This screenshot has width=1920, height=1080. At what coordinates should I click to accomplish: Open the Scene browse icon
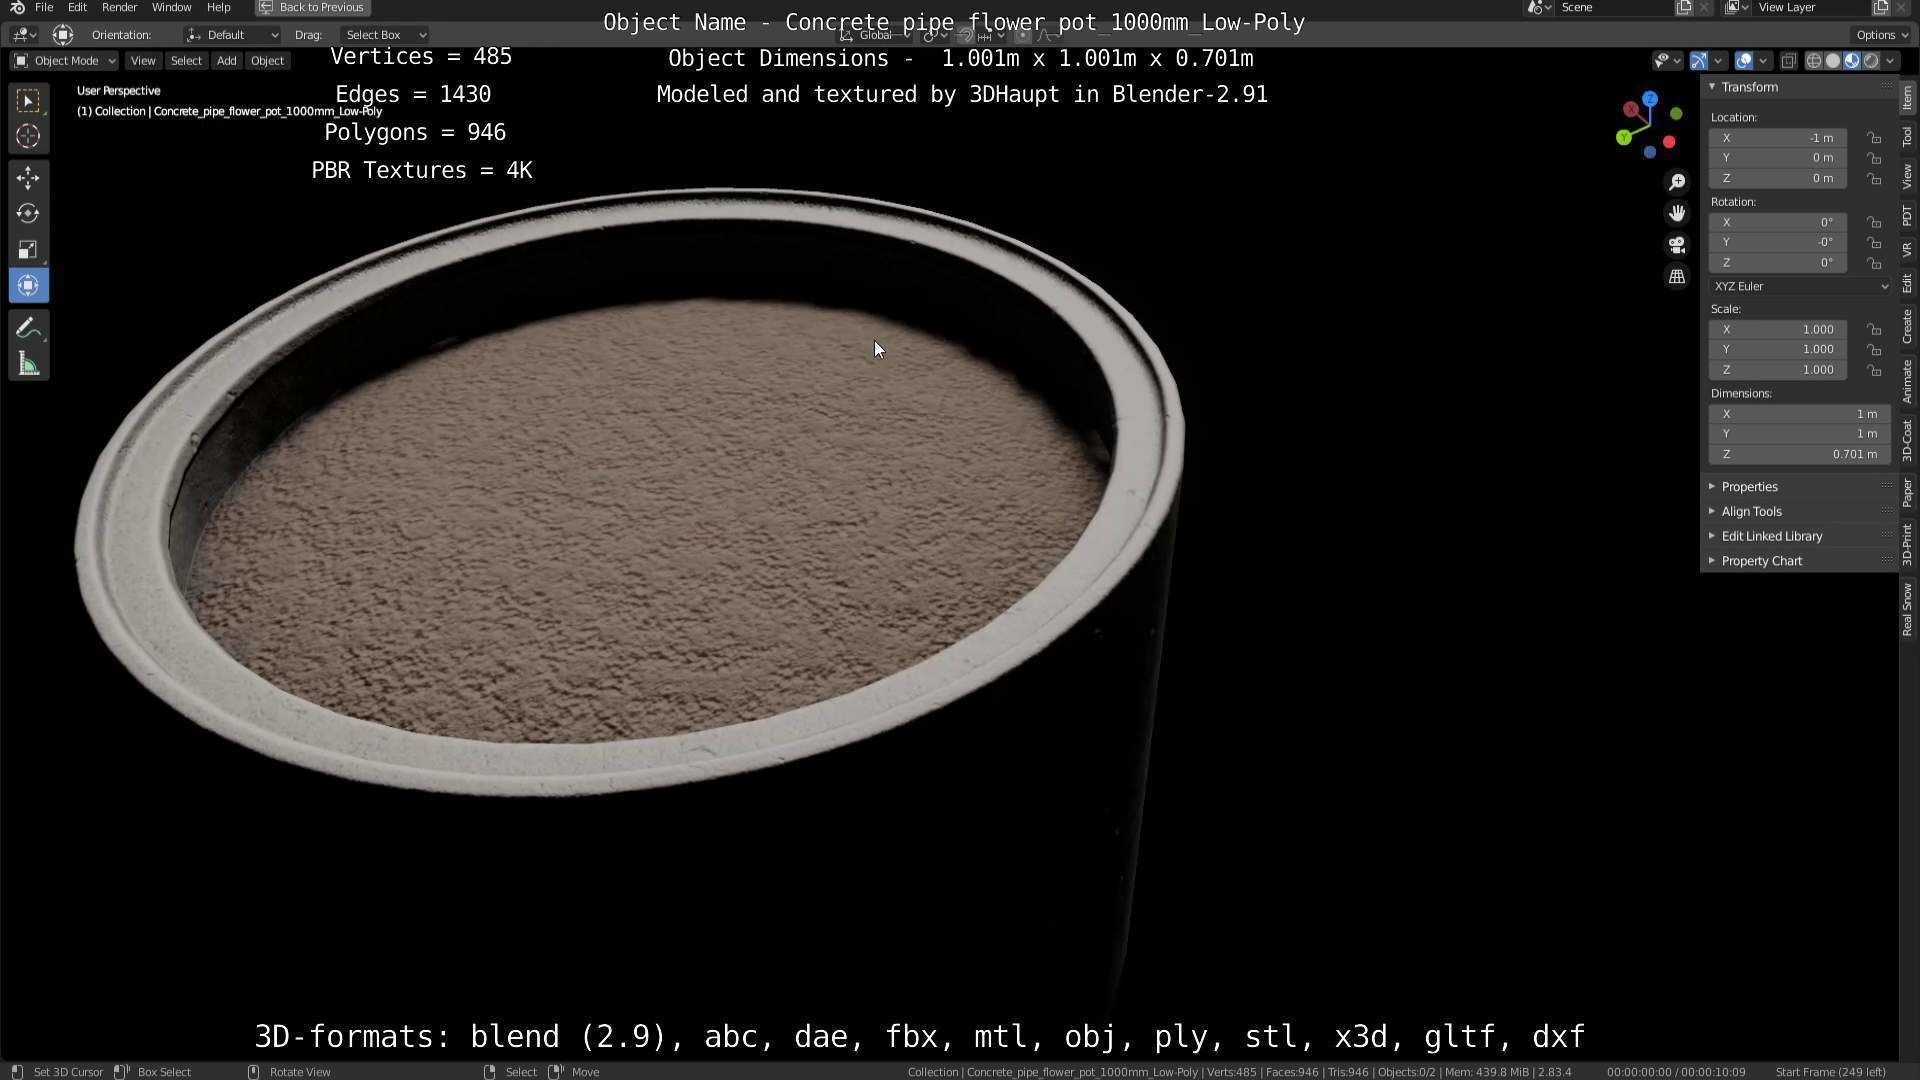click(x=1539, y=7)
